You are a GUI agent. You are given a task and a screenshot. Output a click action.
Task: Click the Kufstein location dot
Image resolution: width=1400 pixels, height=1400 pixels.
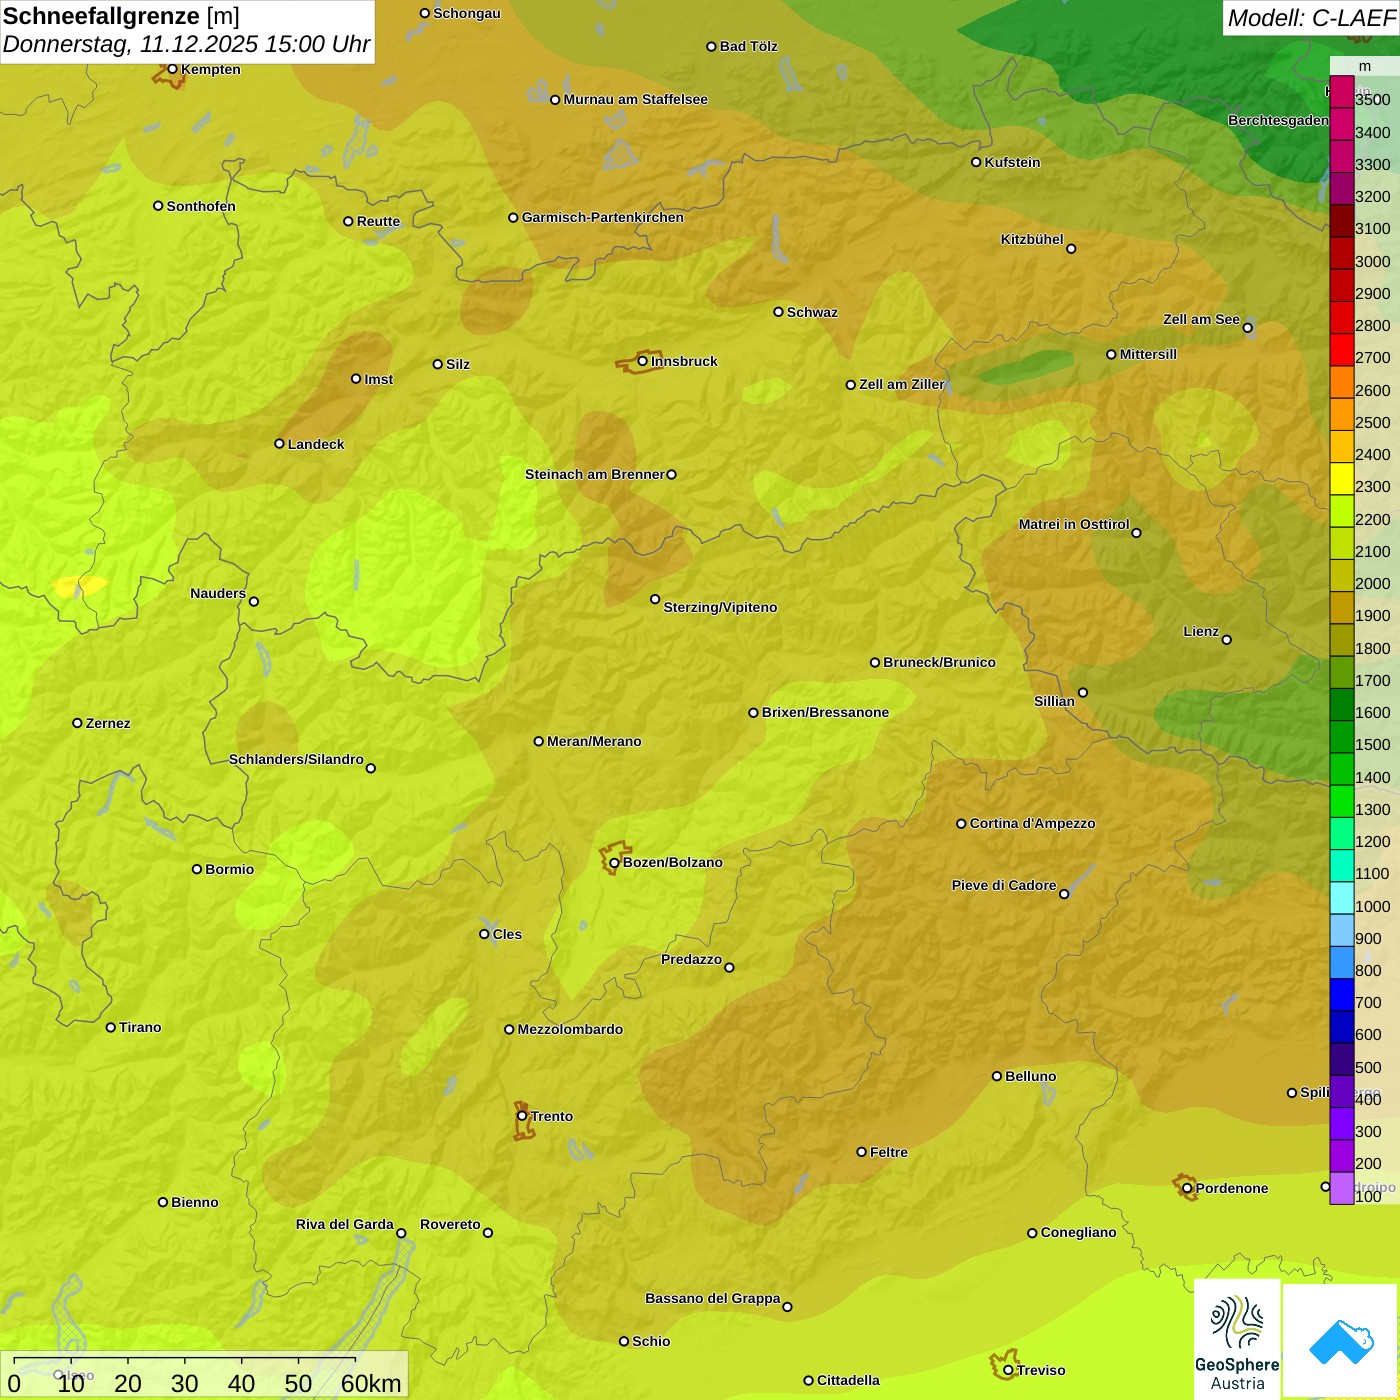coord(976,162)
